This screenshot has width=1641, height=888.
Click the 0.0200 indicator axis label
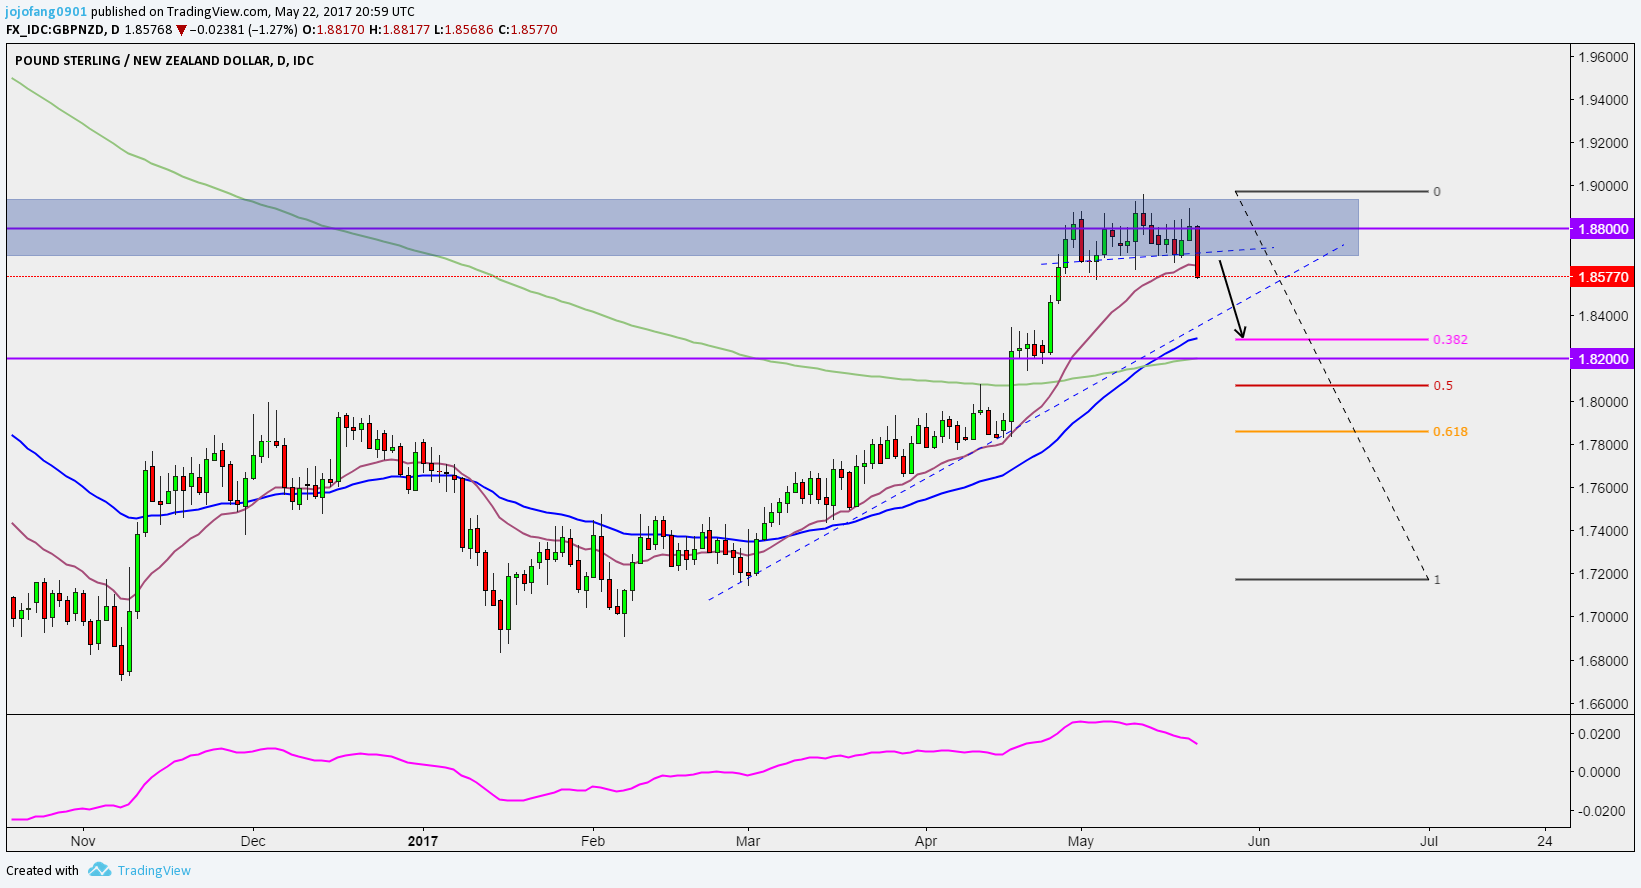click(1599, 734)
